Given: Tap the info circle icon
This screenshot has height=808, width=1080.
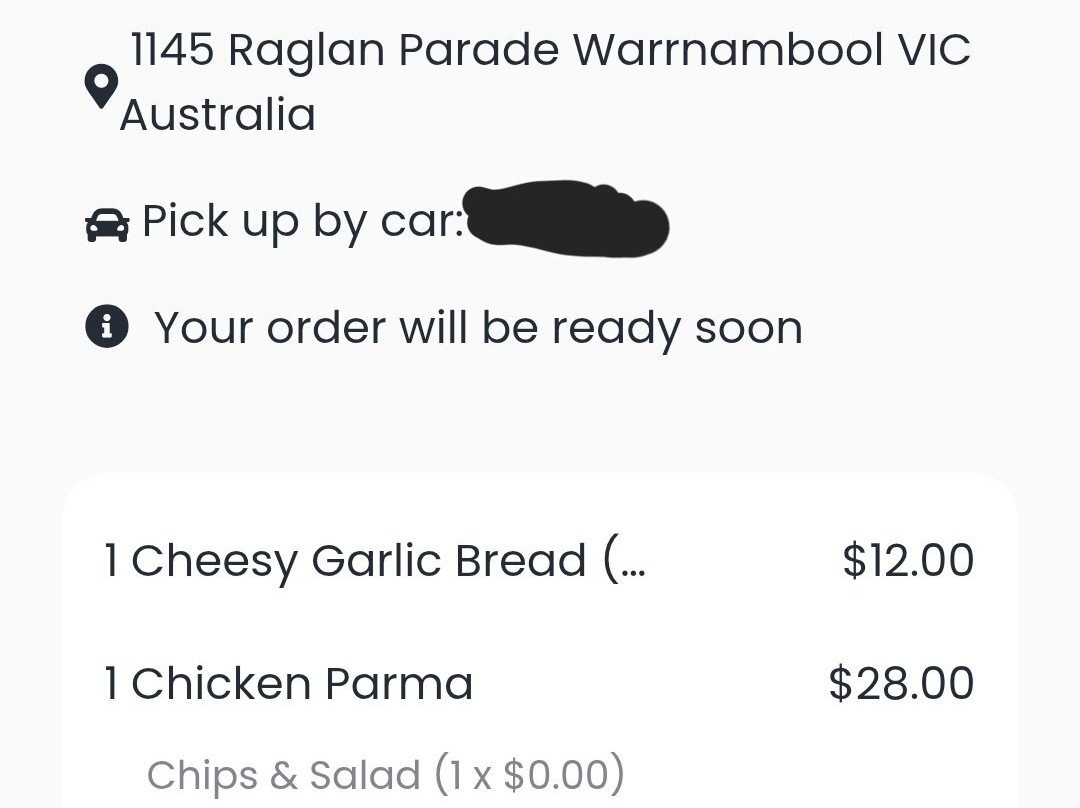Looking at the screenshot, I should [107, 327].
